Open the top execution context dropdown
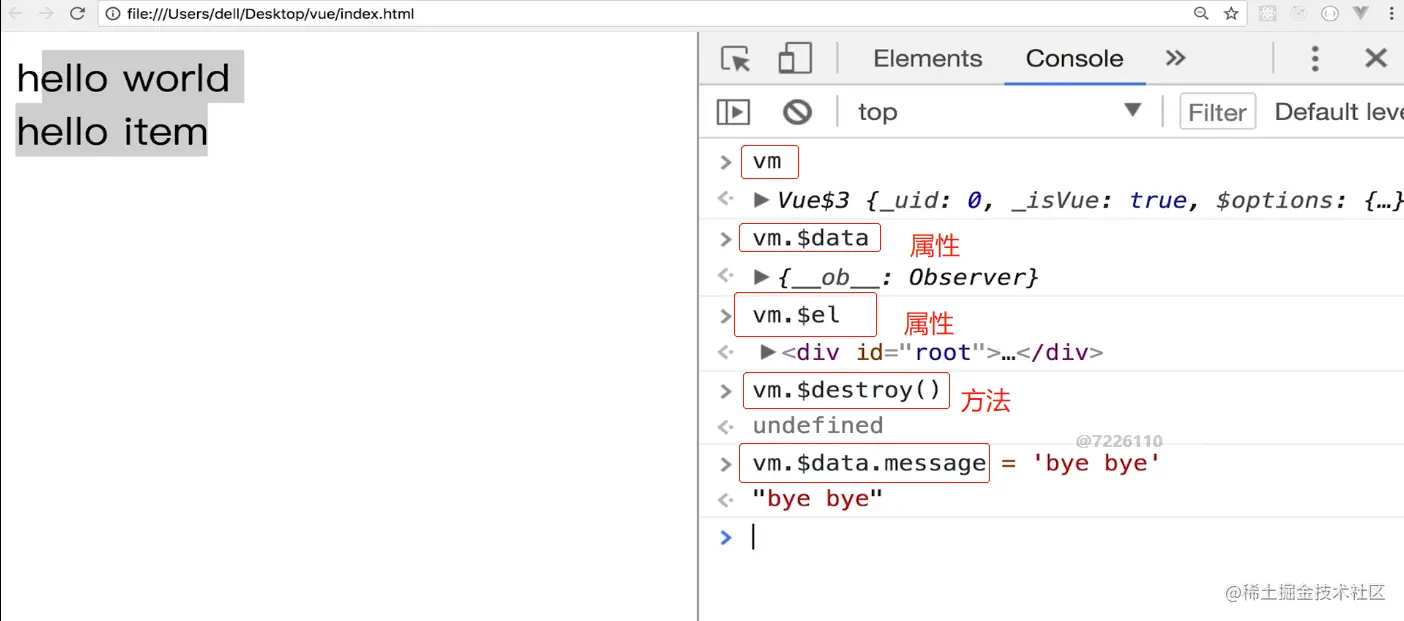Image resolution: width=1404 pixels, height=621 pixels. click(998, 112)
